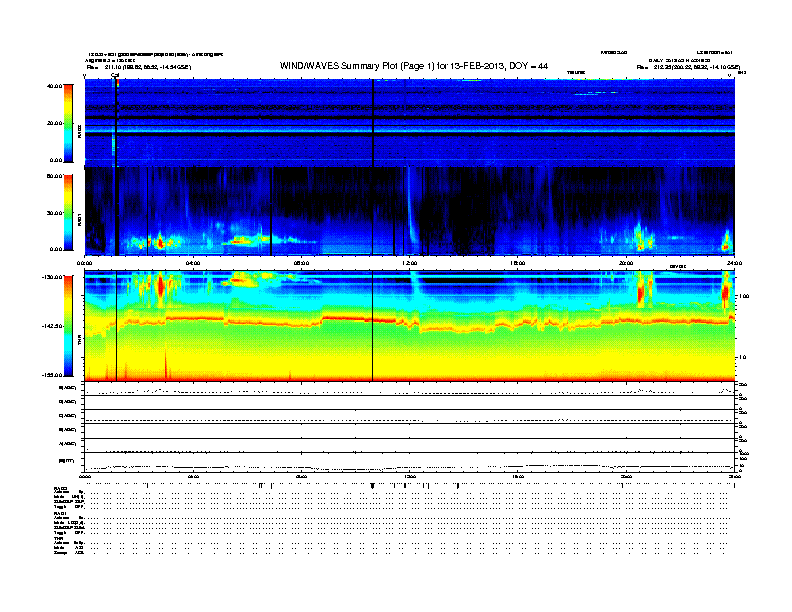This screenshot has width=792, height=612.
Task: Click the 20.00 label on RAD2 scale
Action: click(x=54, y=123)
